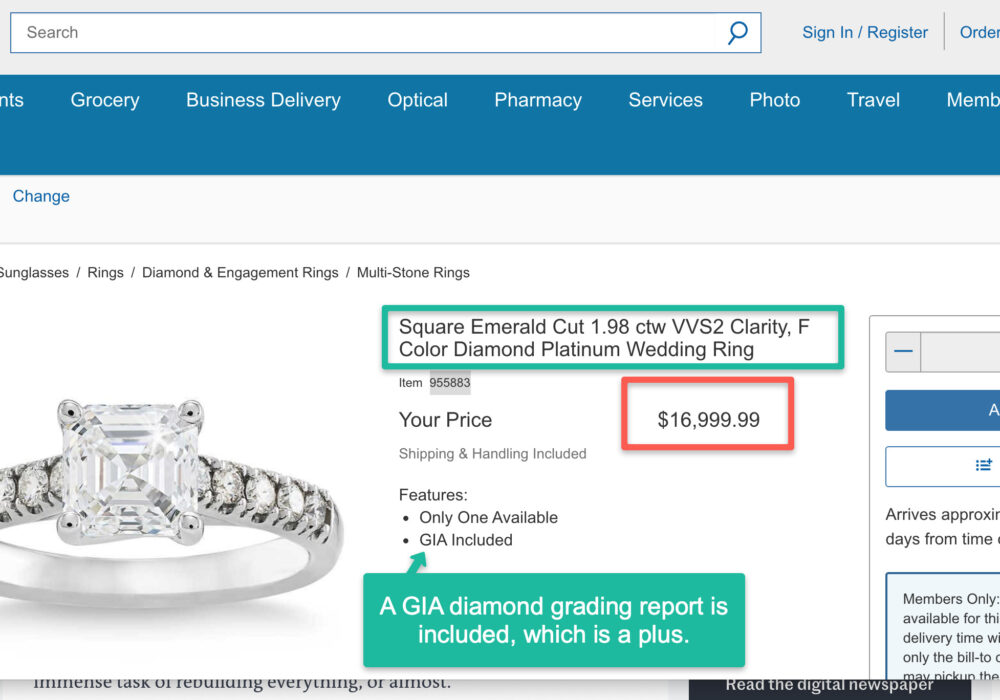The width and height of the screenshot is (1000, 700).
Task: Click the Change location link
Action: pos(41,196)
